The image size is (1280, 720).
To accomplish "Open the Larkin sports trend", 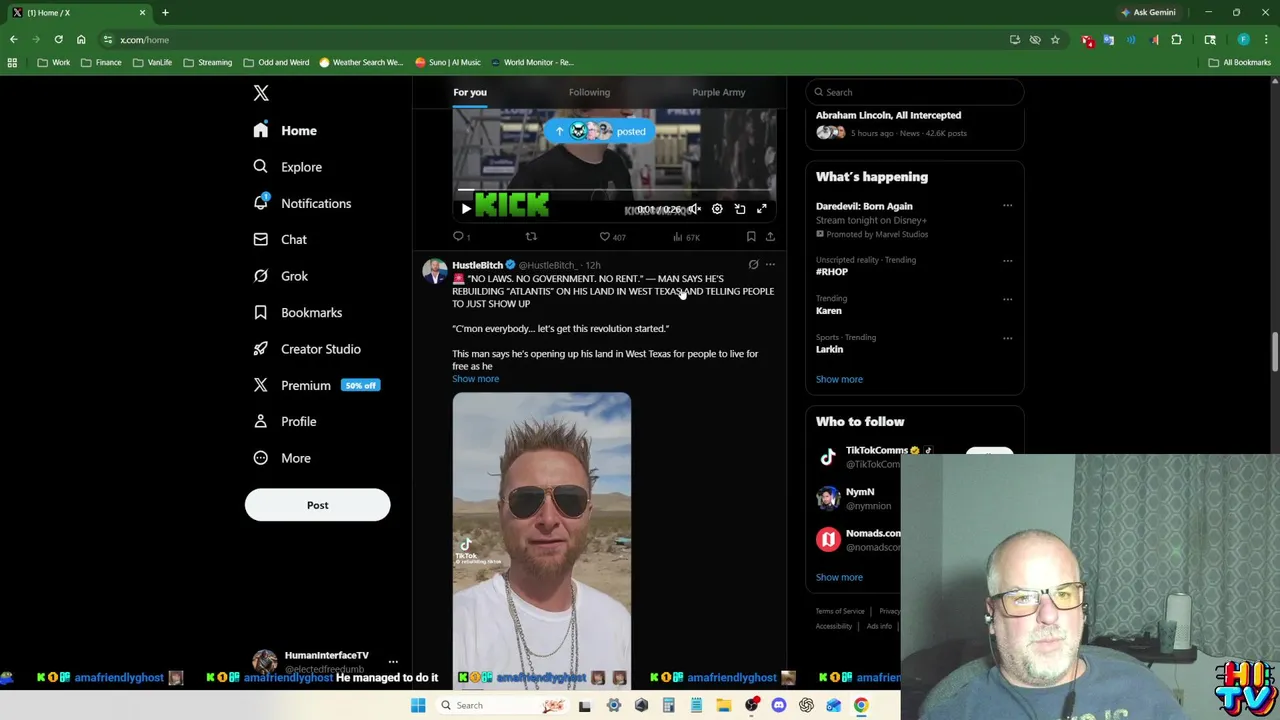I will click(x=829, y=349).
